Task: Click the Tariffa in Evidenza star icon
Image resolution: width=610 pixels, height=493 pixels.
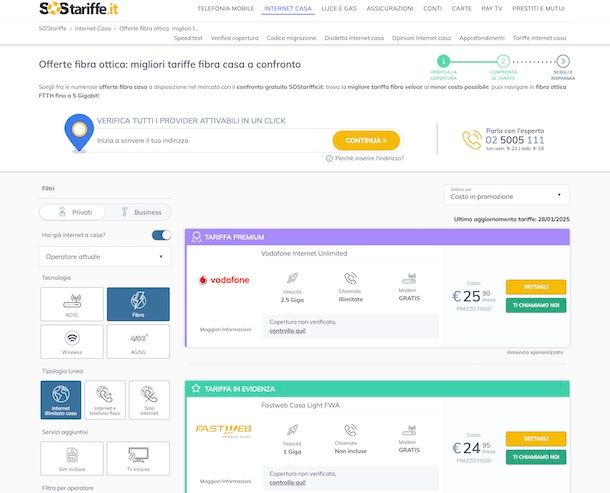Action: [x=196, y=388]
